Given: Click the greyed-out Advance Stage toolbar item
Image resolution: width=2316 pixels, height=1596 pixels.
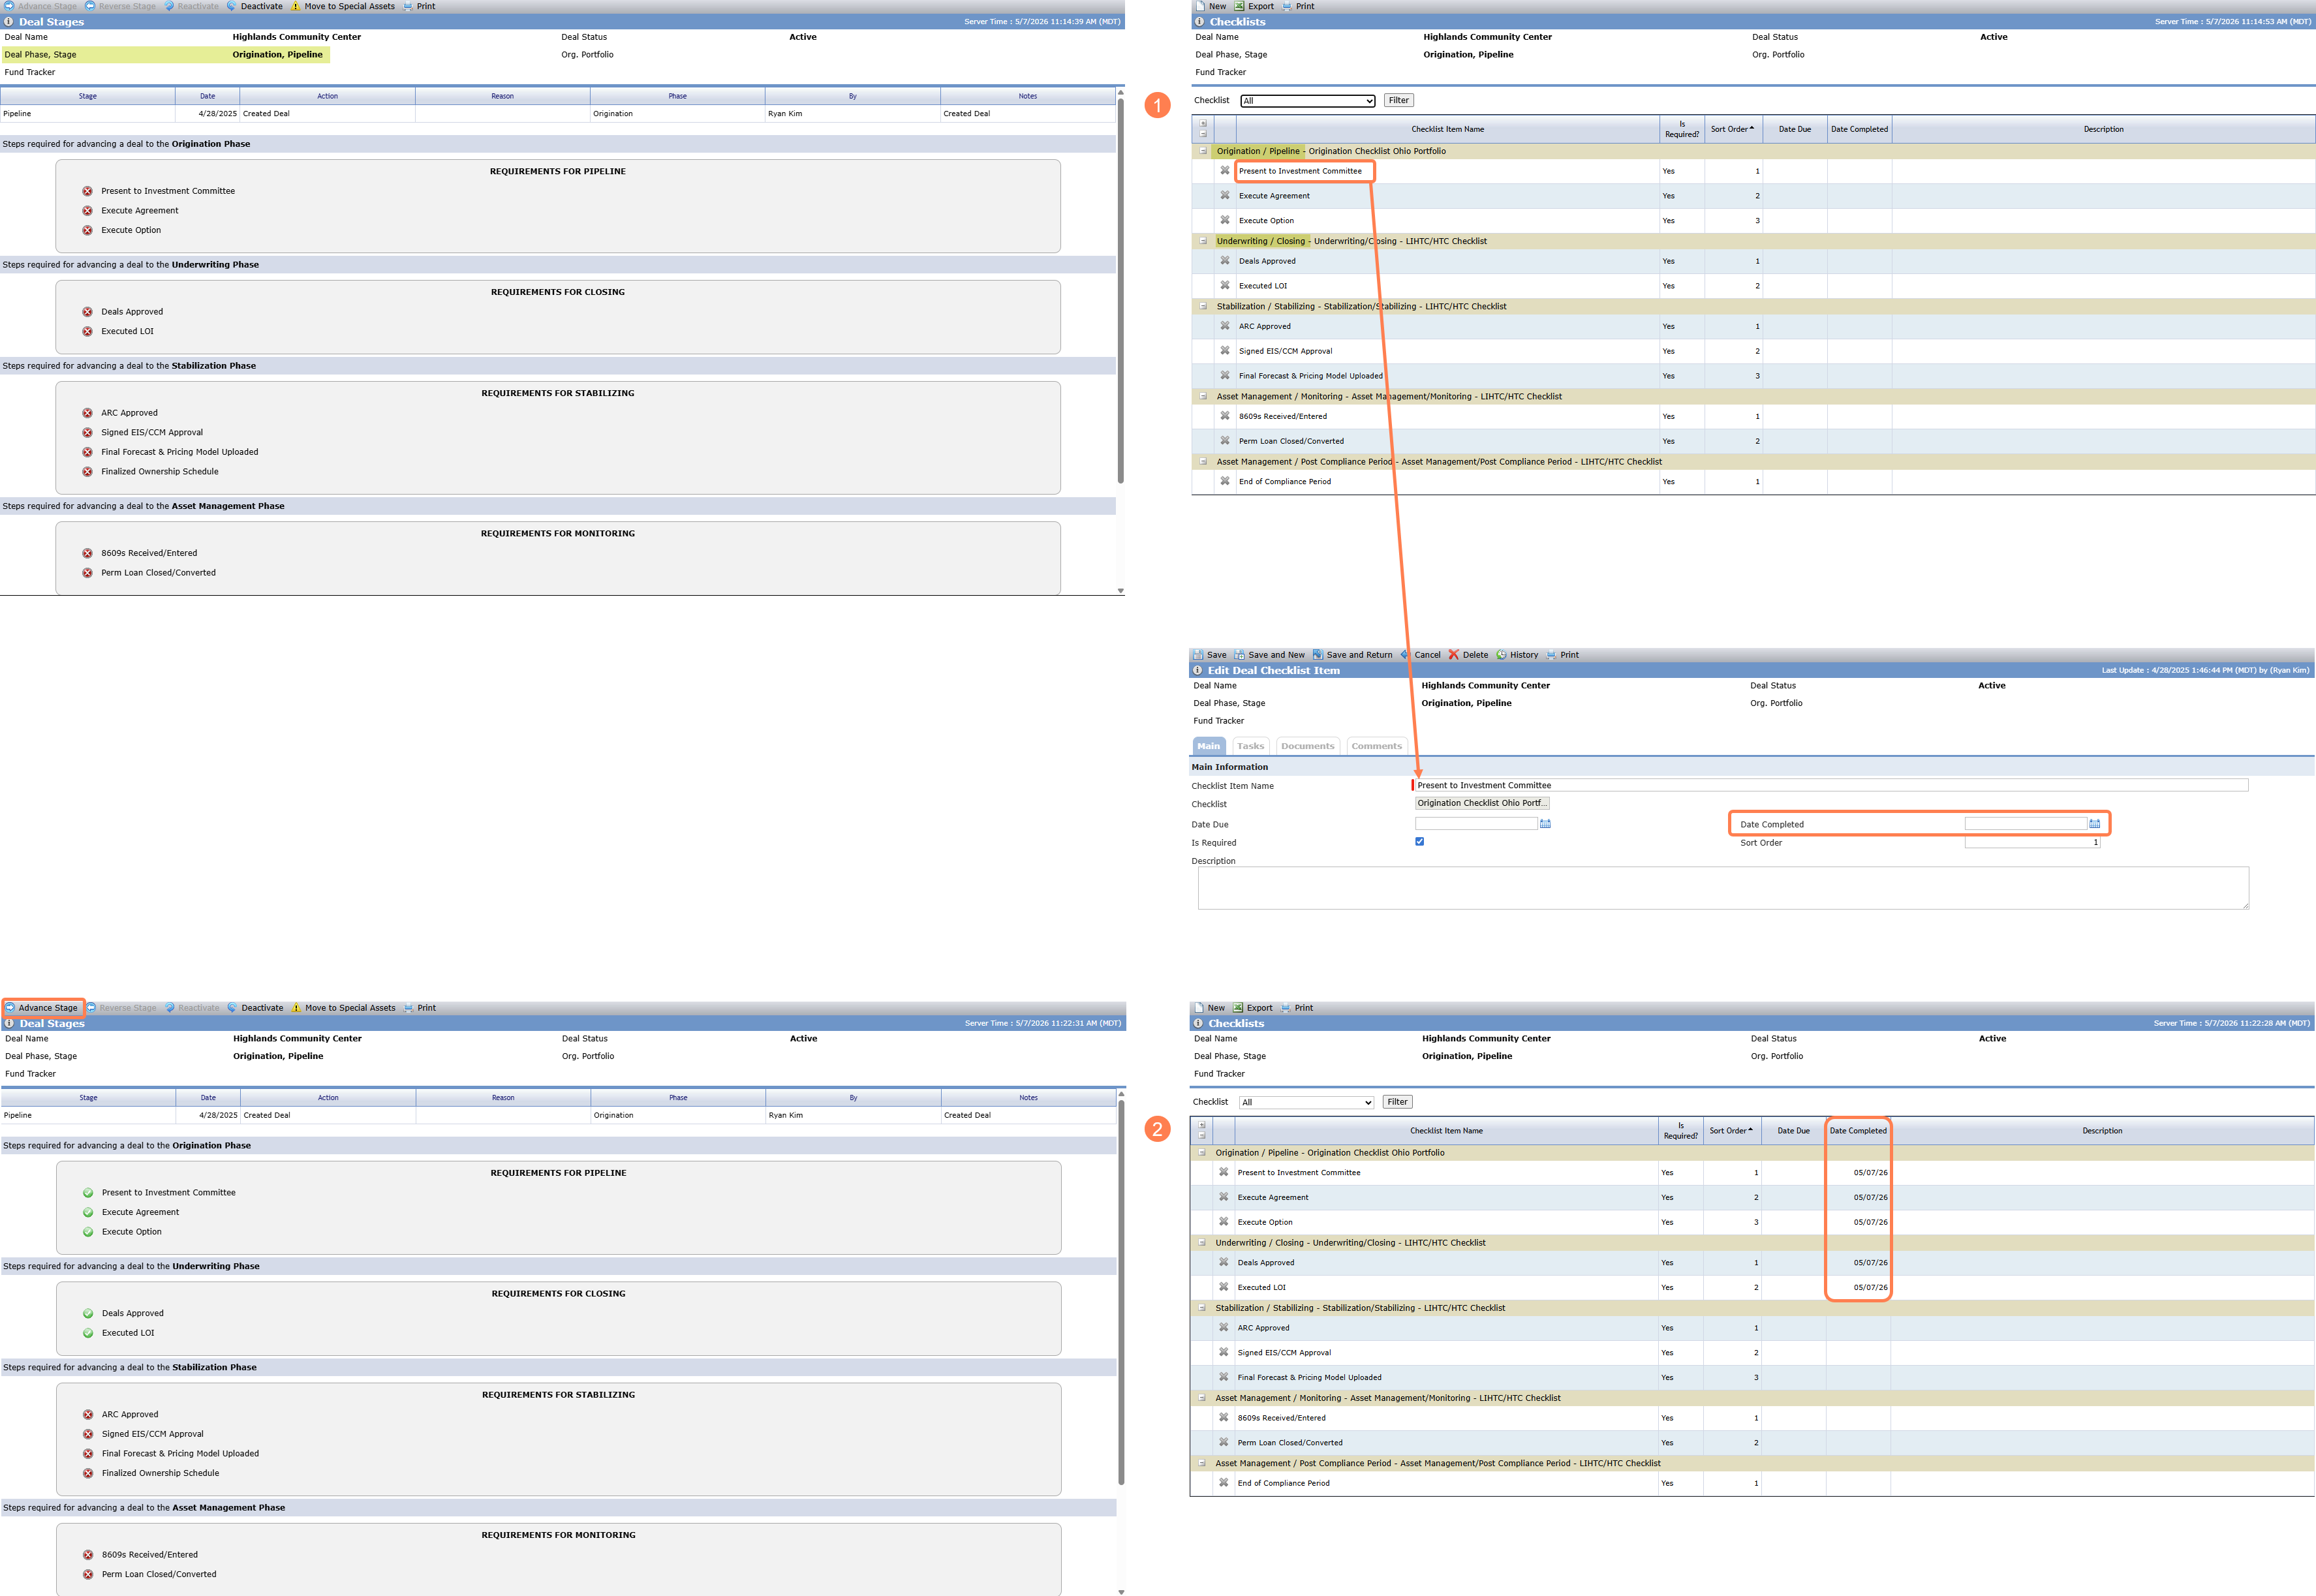Looking at the screenshot, I should pos(40,6).
